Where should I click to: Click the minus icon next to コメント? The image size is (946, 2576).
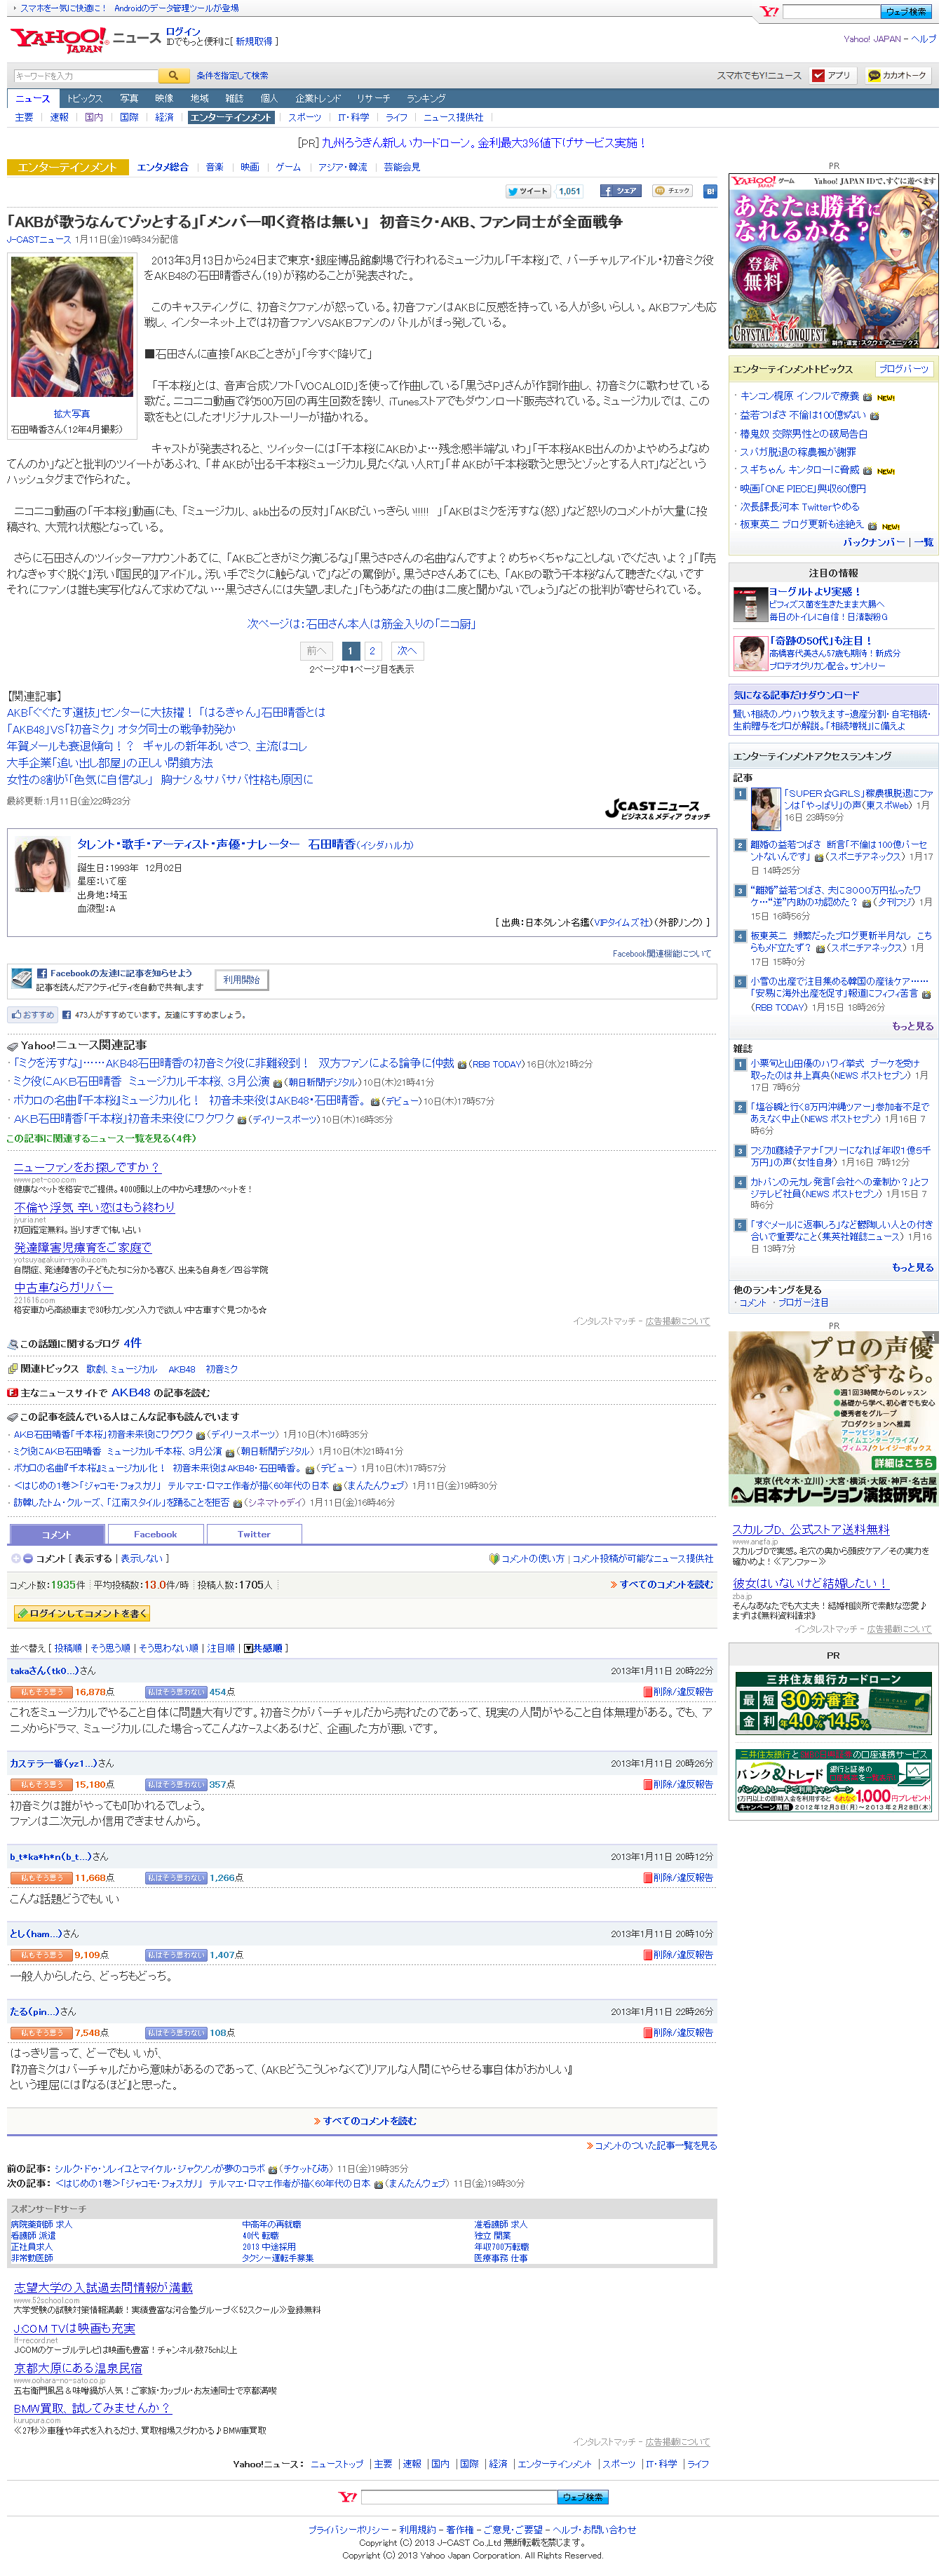[x=28, y=1558]
